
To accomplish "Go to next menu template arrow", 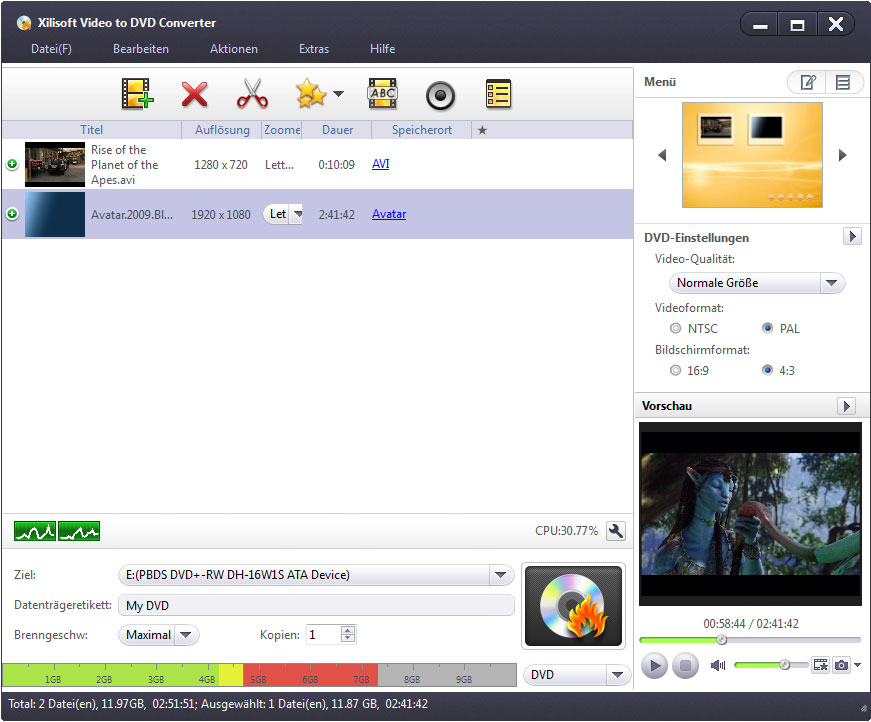I will click(x=843, y=155).
